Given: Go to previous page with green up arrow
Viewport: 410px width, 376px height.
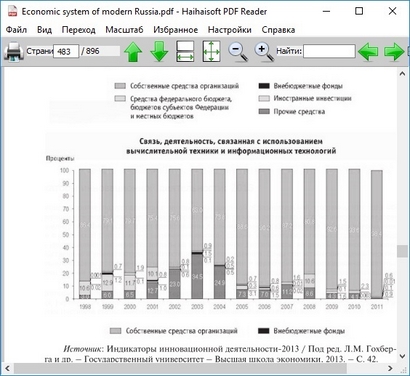Looking at the screenshot, I should pos(133,52).
